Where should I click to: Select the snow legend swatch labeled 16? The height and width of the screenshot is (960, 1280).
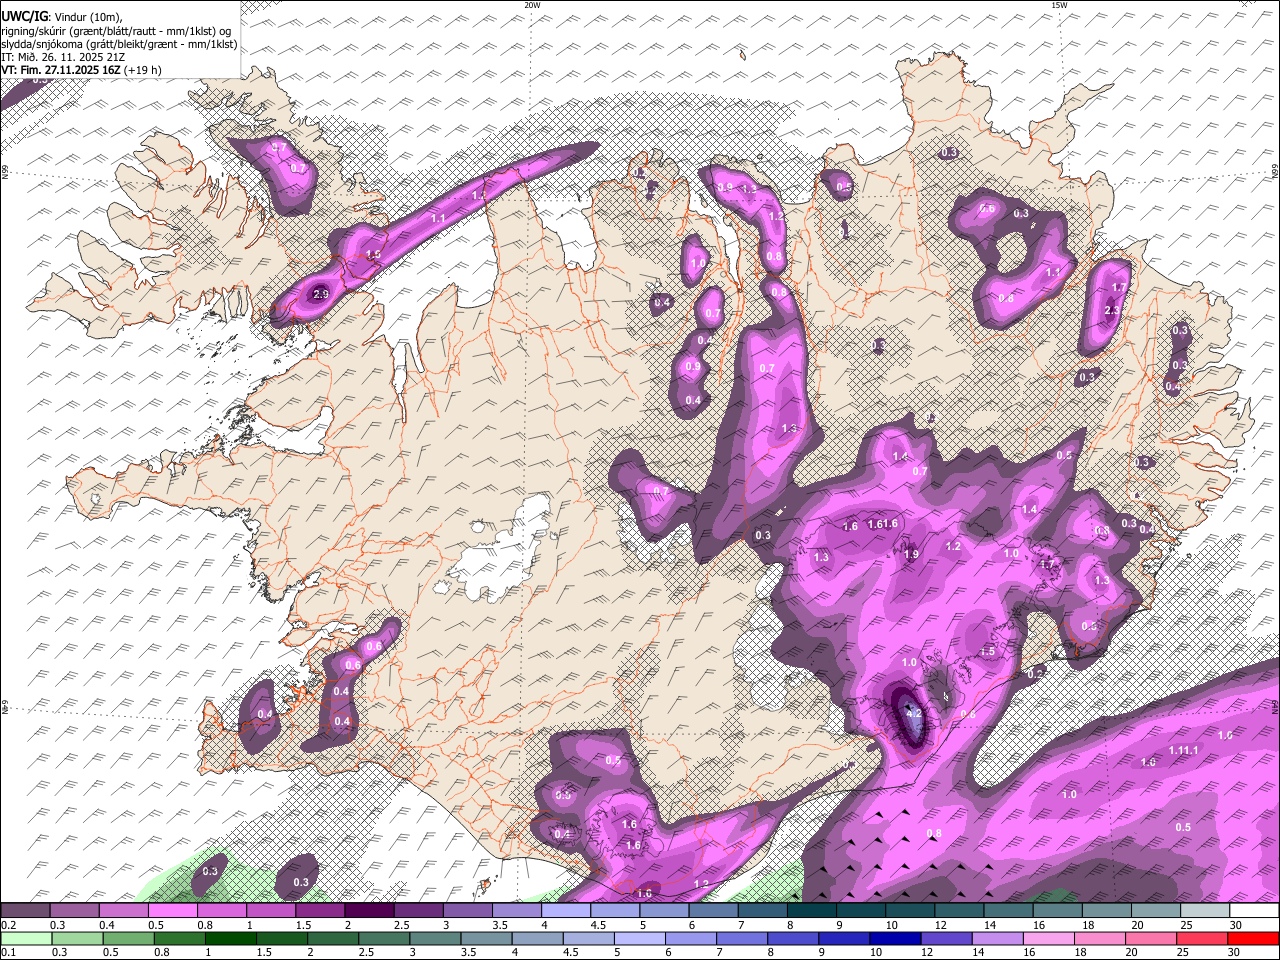pos(1059,911)
